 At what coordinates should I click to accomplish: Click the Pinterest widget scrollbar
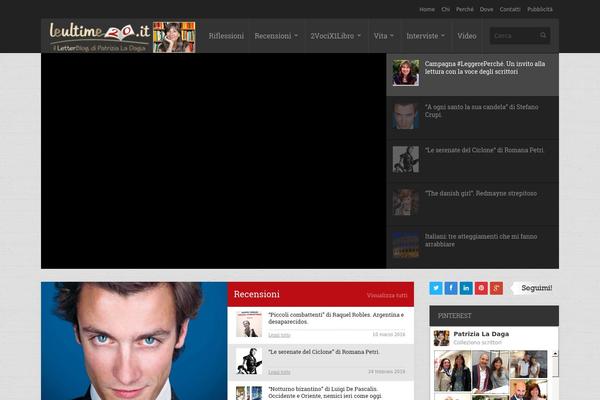pyautogui.click(x=555, y=374)
